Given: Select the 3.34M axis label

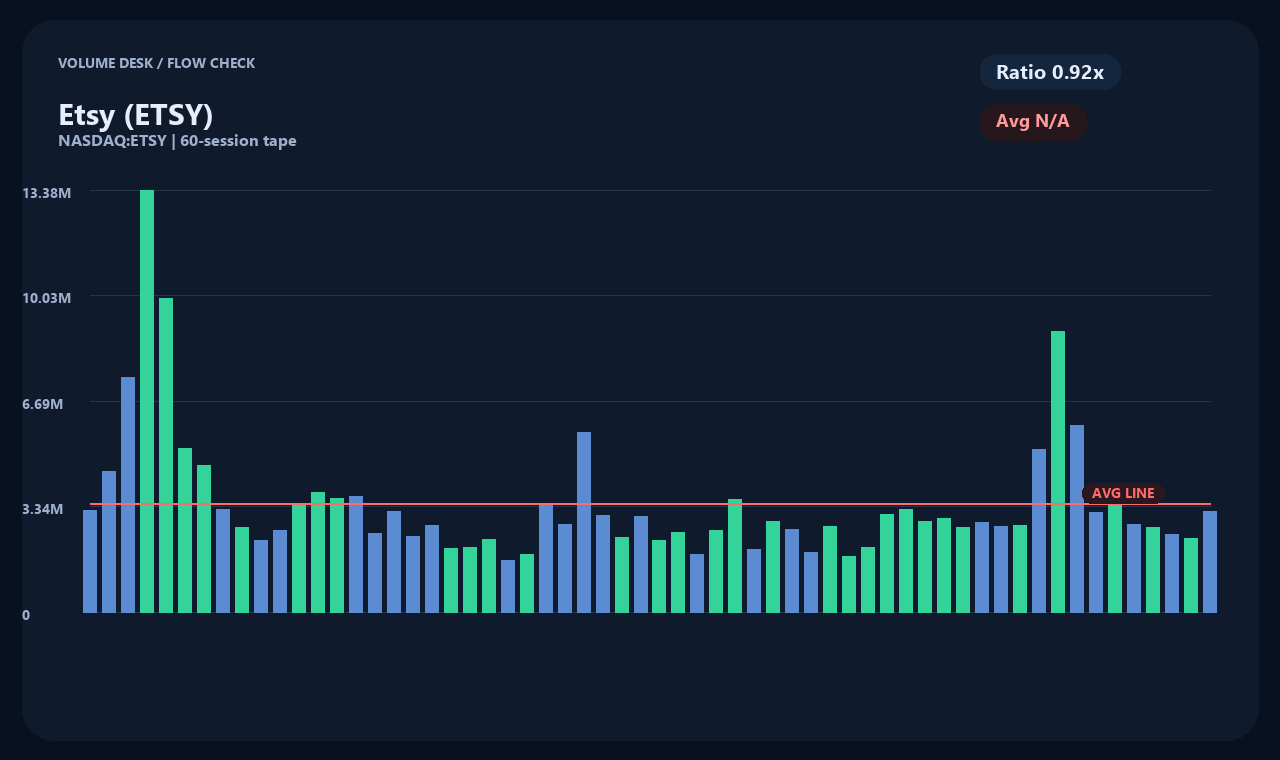Looking at the screenshot, I should tap(43, 509).
